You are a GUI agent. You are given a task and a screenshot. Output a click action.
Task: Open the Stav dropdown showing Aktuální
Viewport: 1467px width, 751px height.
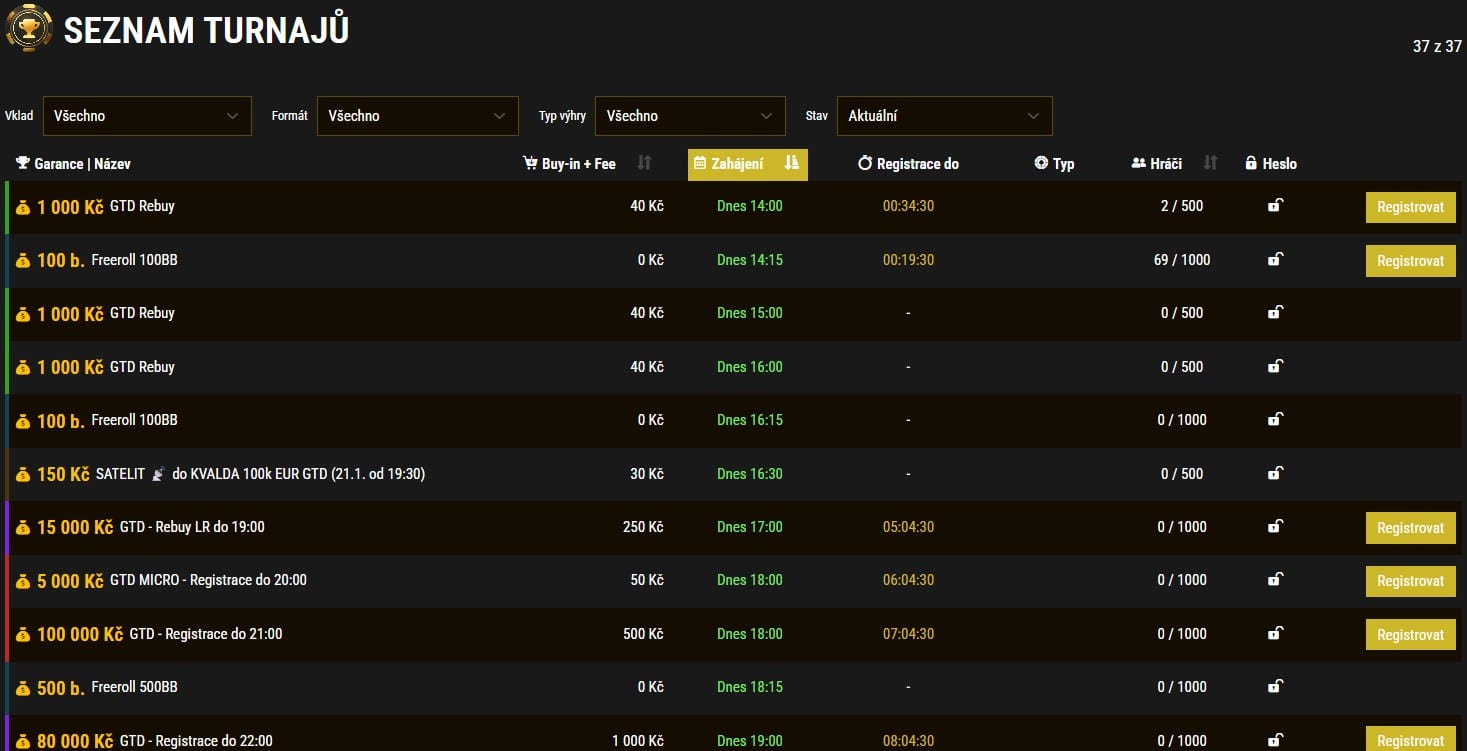pos(944,116)
